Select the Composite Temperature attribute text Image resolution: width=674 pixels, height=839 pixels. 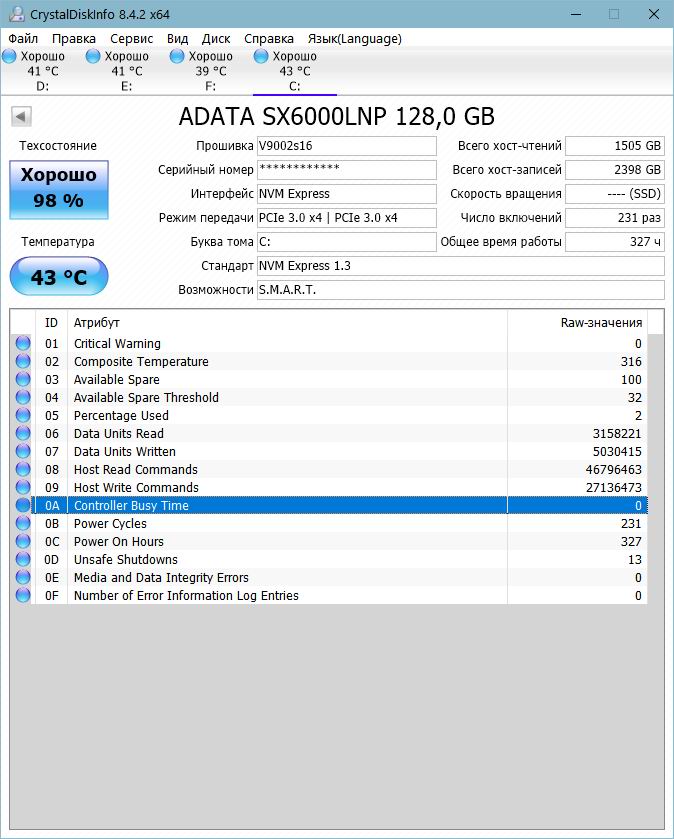141,362
